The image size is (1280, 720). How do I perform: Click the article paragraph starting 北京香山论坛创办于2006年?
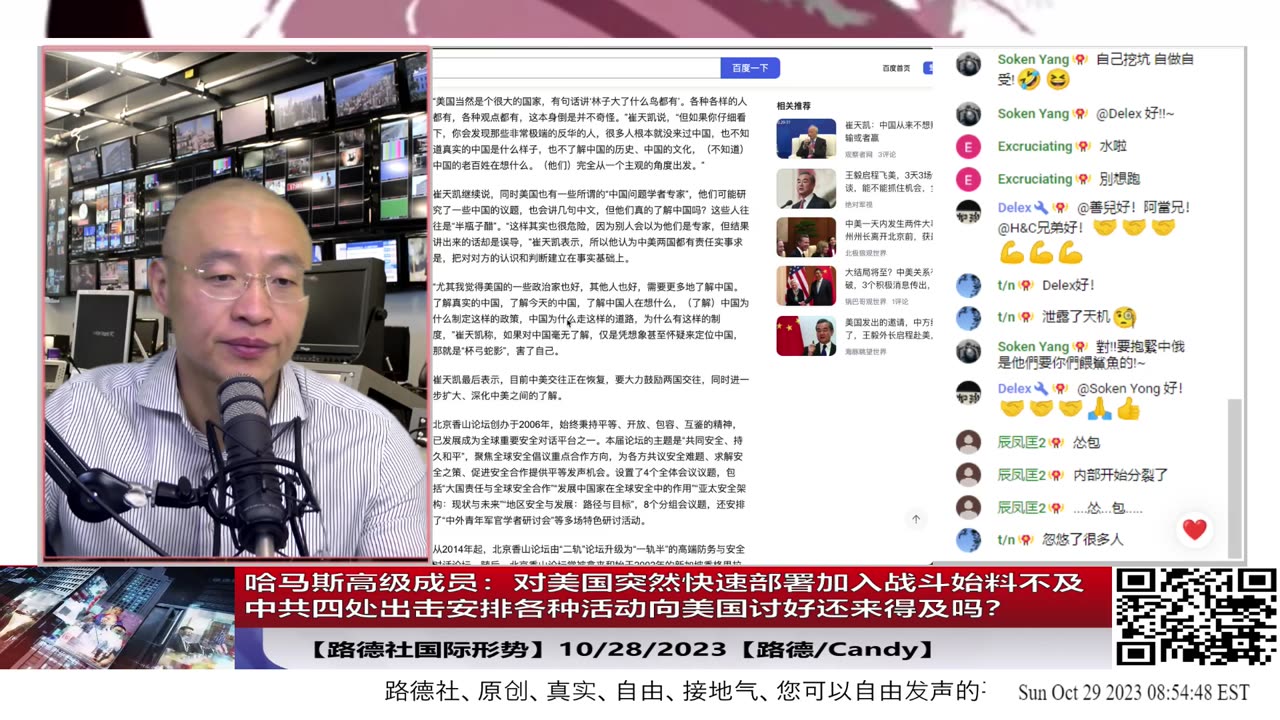pos(589,472)
